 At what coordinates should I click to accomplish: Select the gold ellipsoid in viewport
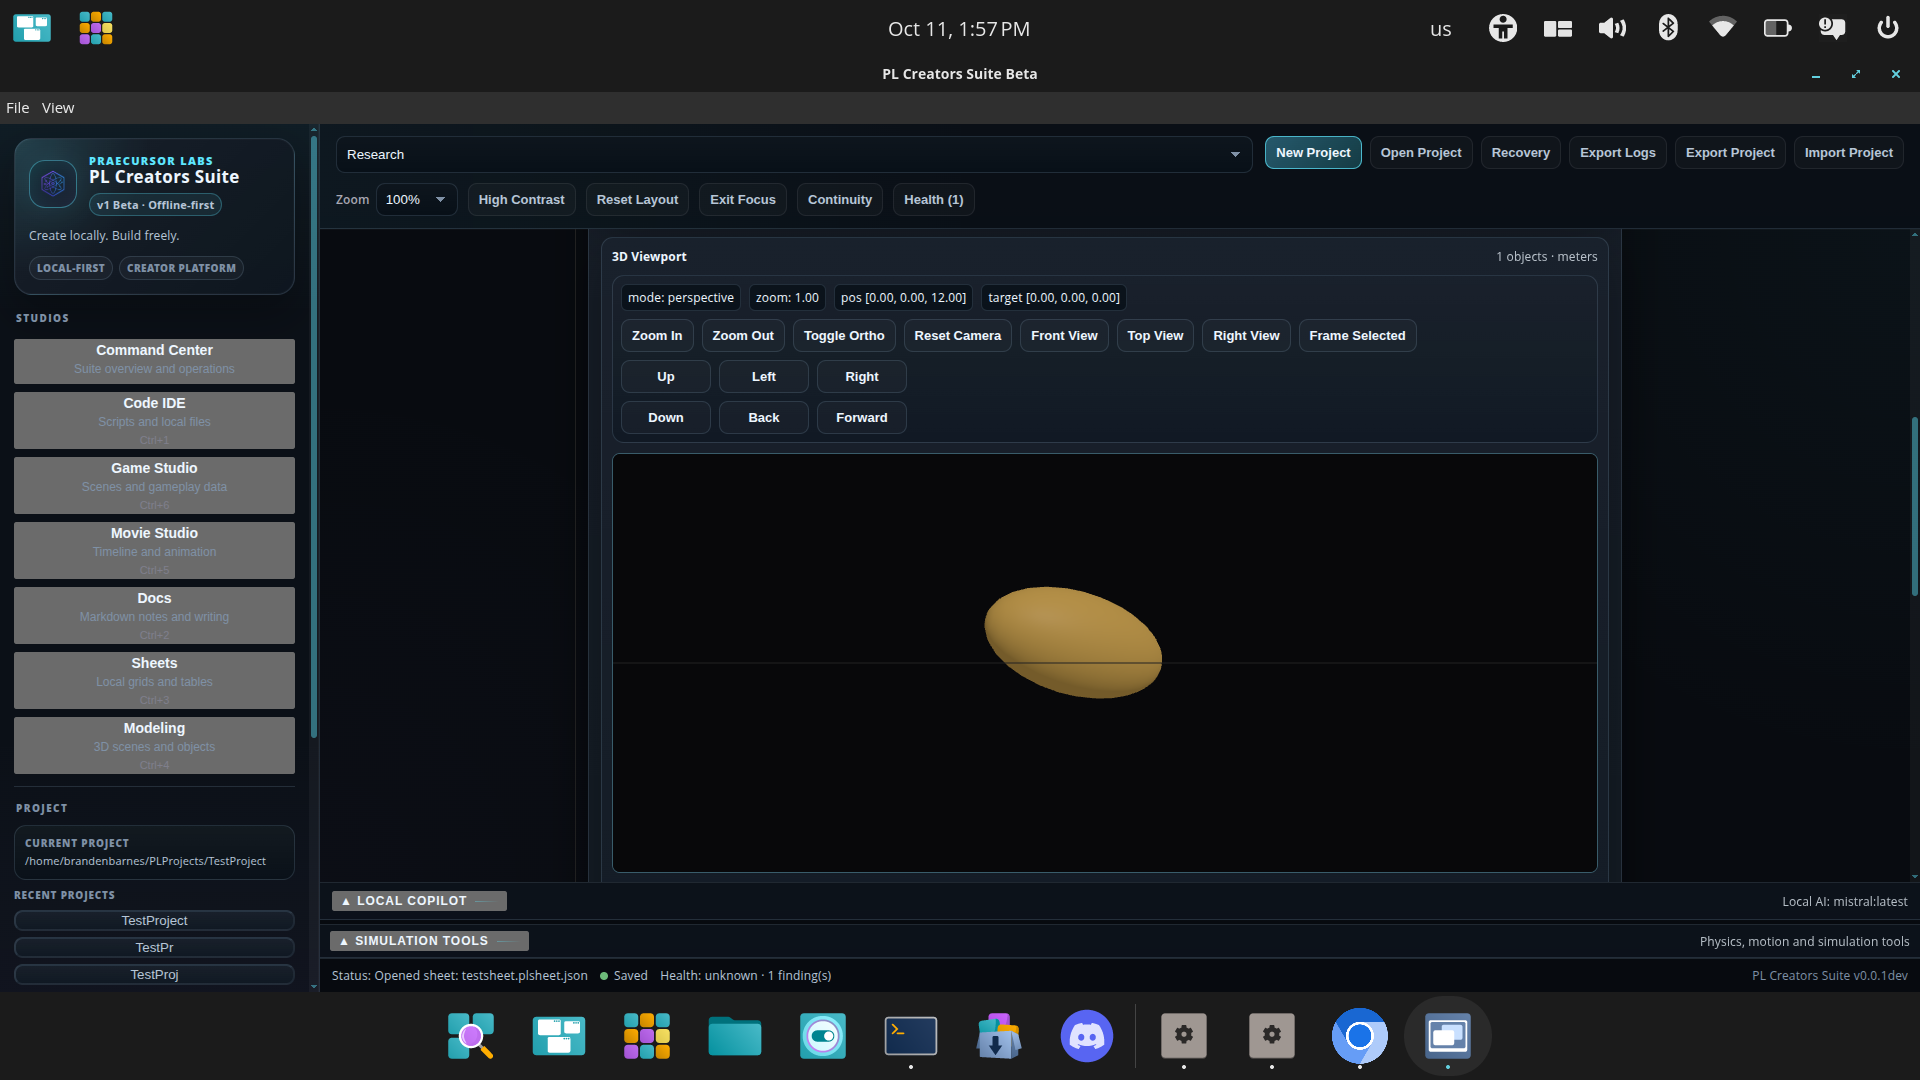[x=1073, y=642]
